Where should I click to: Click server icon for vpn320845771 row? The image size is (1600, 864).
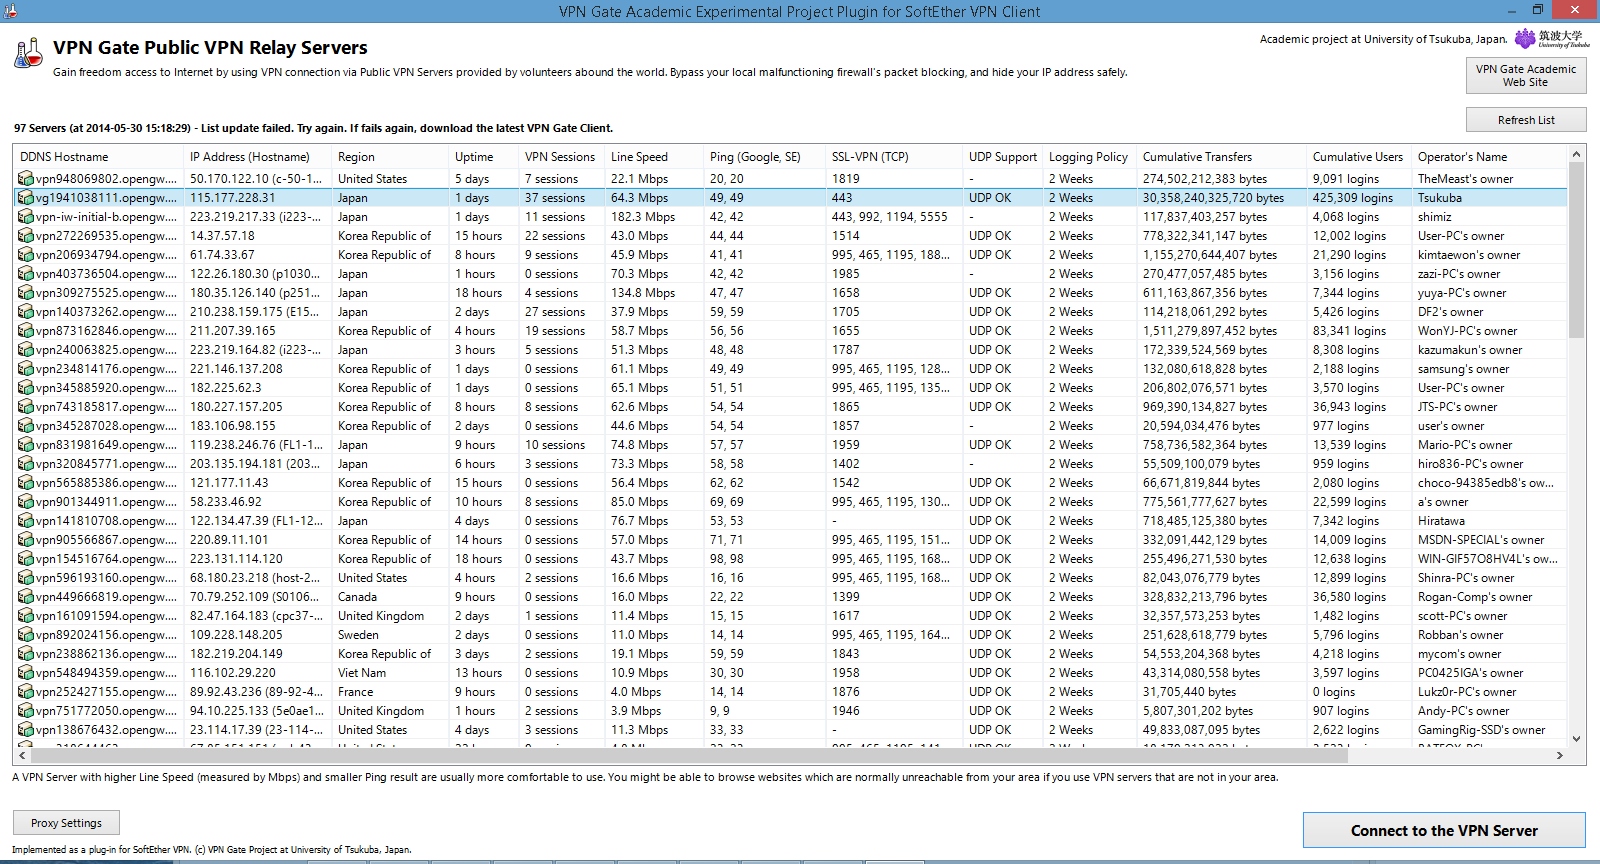pyautogui.click(x=26, y=464)
